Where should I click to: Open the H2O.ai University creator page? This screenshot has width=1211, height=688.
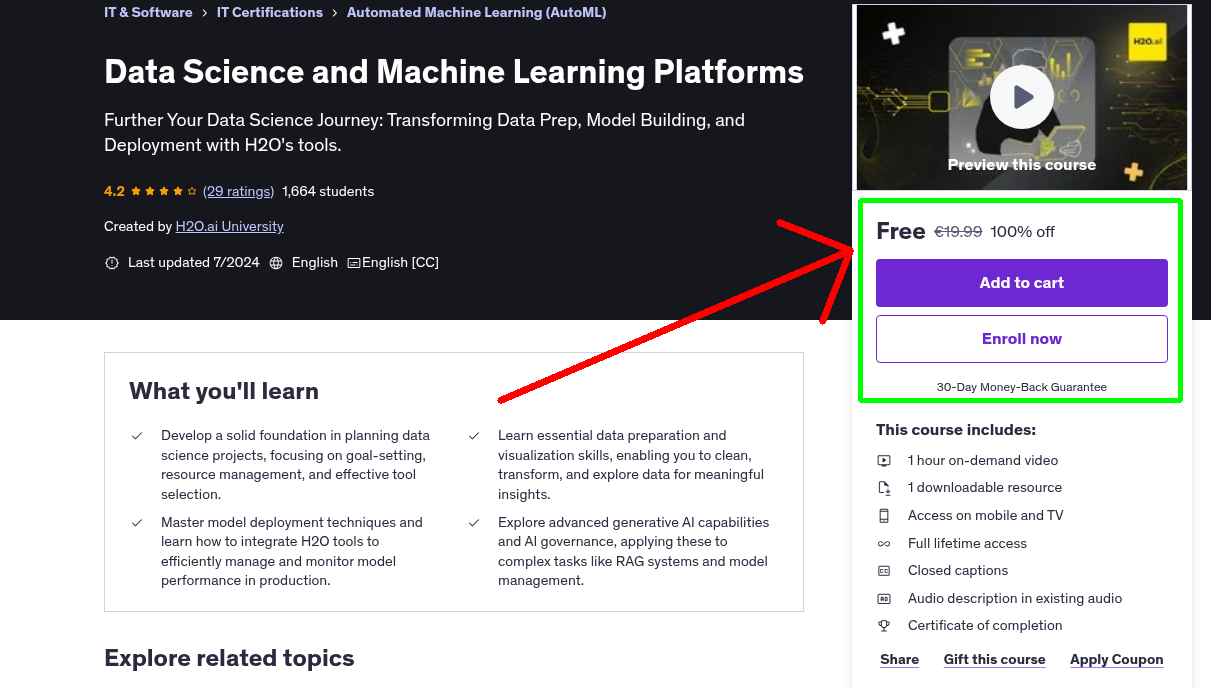[x=229, y=226]
